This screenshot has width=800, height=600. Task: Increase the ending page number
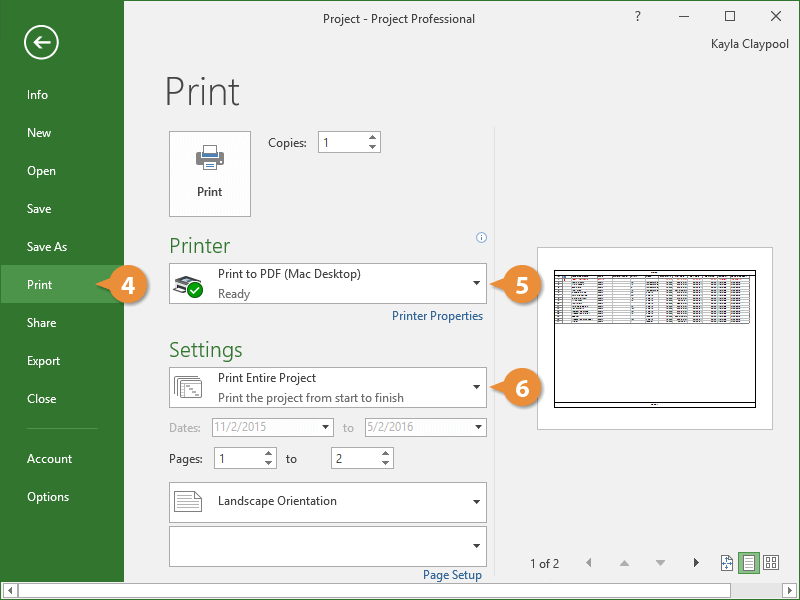pyautogui.click(x=385, y=453)
